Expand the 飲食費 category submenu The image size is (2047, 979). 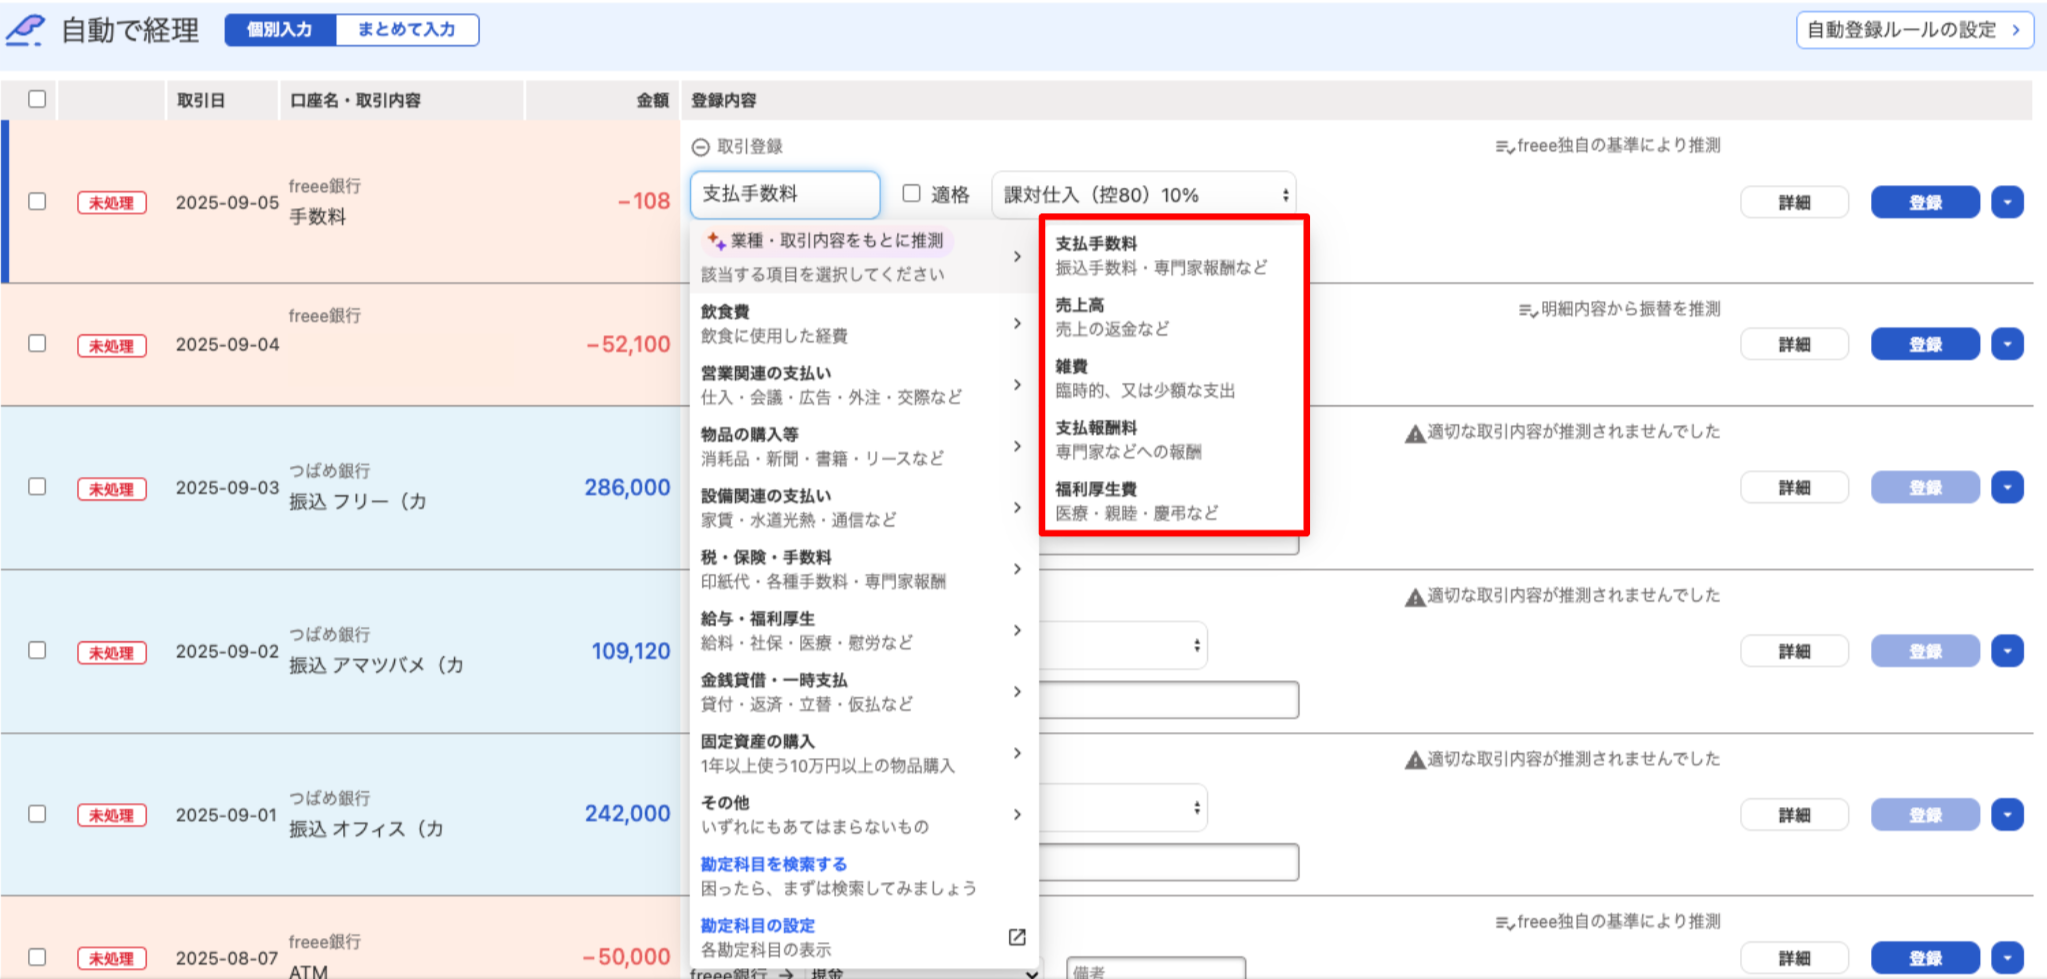(x=862, y=323)
